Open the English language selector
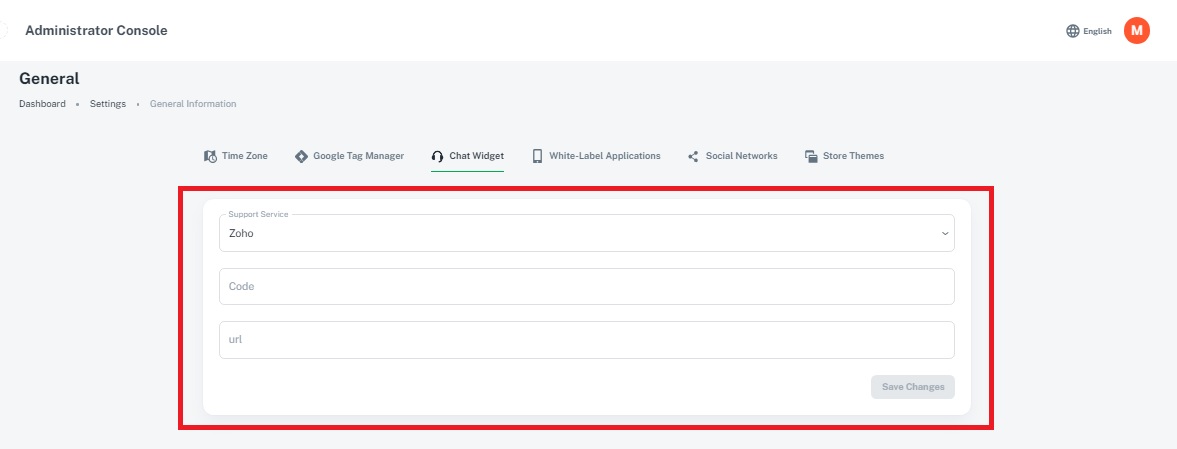 (x=1097, y=31)
